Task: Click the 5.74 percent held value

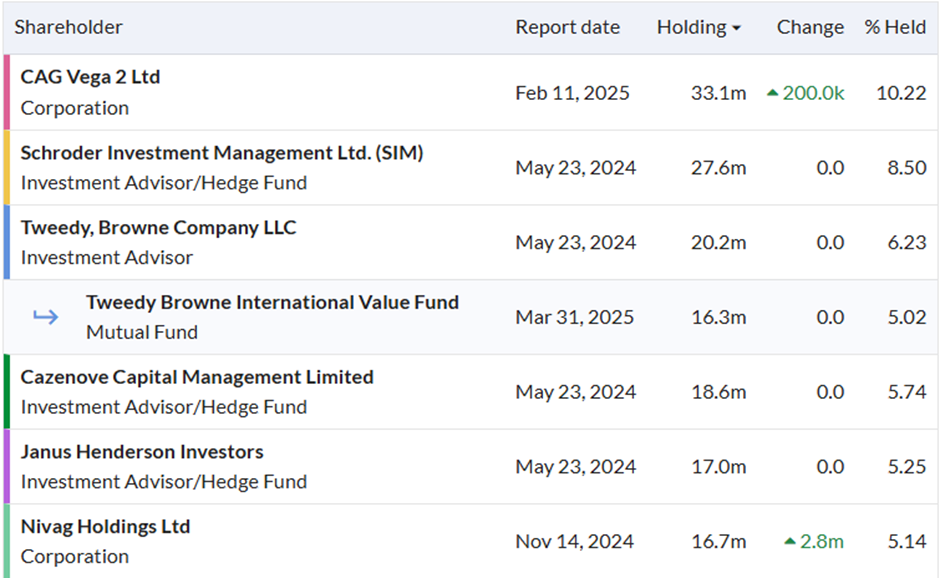Action: (x=907, y=392)
